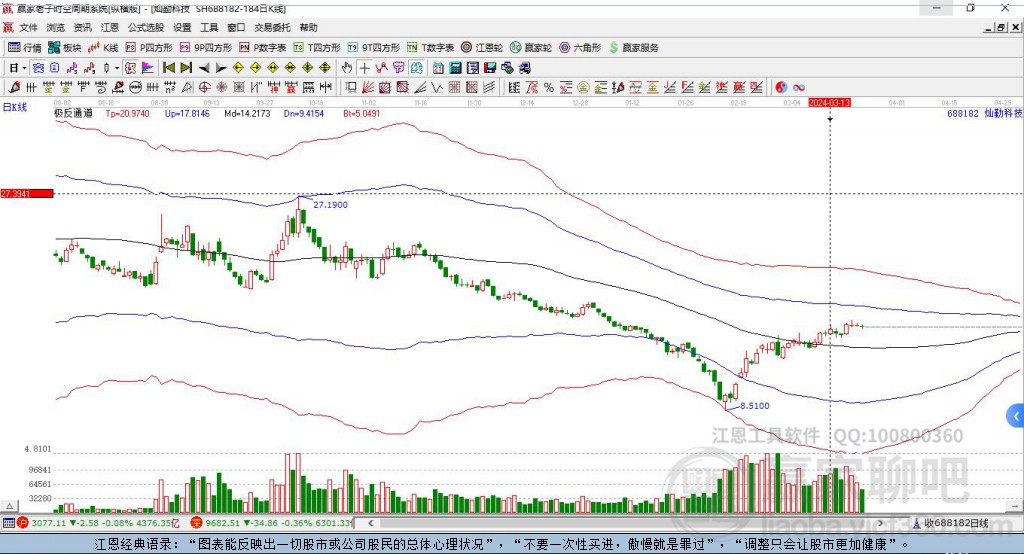The height and width of the screenshot is (554, 1024).
Task: Select the red fan lines tool
Action: coord(368,88)
